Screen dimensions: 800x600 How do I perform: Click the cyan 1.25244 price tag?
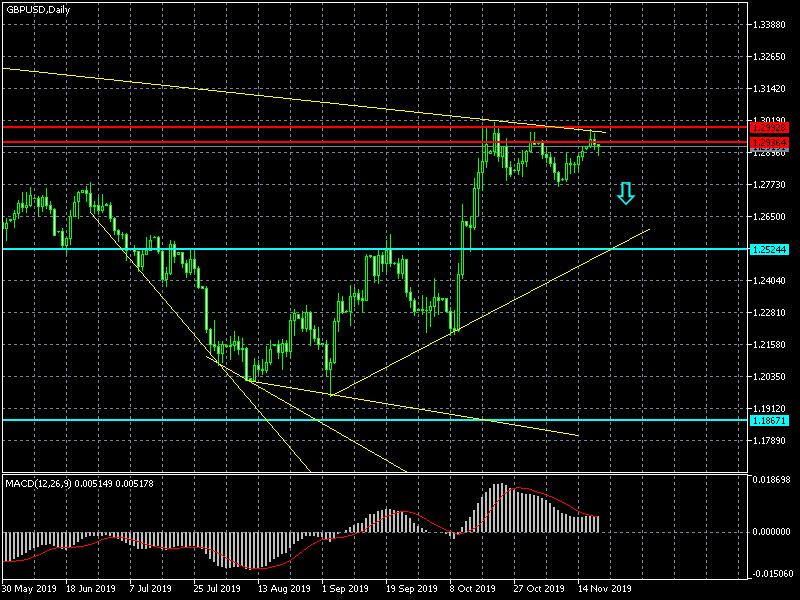[x=769, y=249]
